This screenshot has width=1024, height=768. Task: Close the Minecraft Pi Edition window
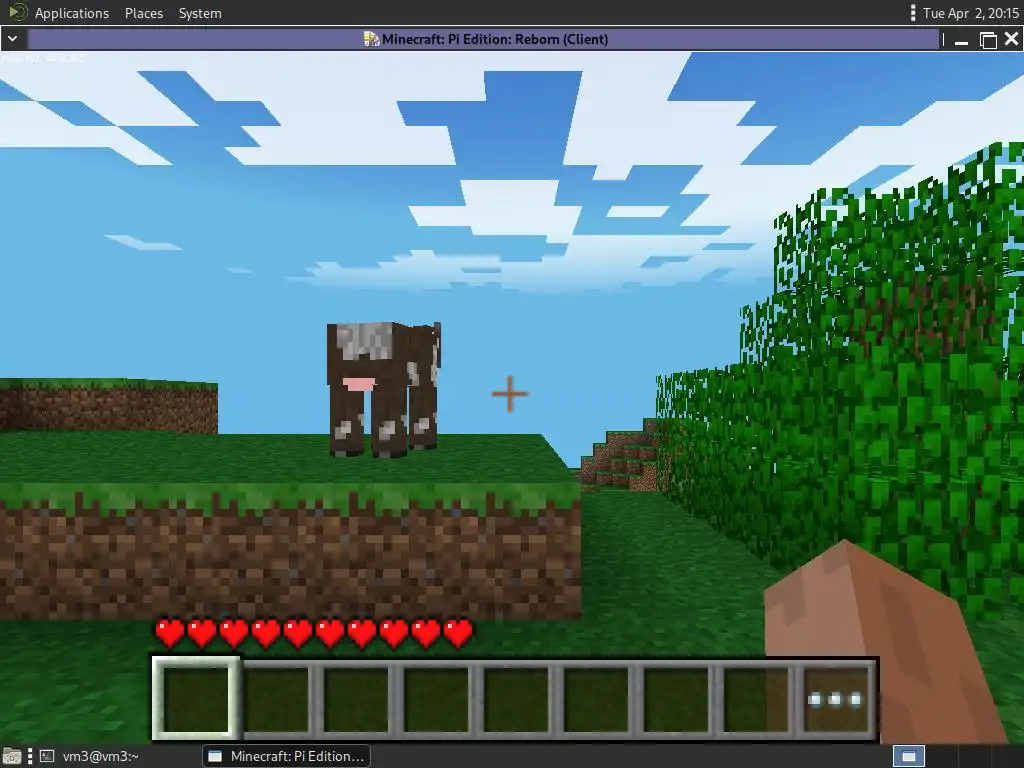click(1012, 39)
